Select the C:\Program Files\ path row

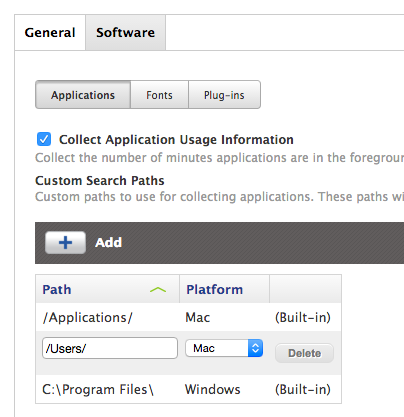(188, 389)
